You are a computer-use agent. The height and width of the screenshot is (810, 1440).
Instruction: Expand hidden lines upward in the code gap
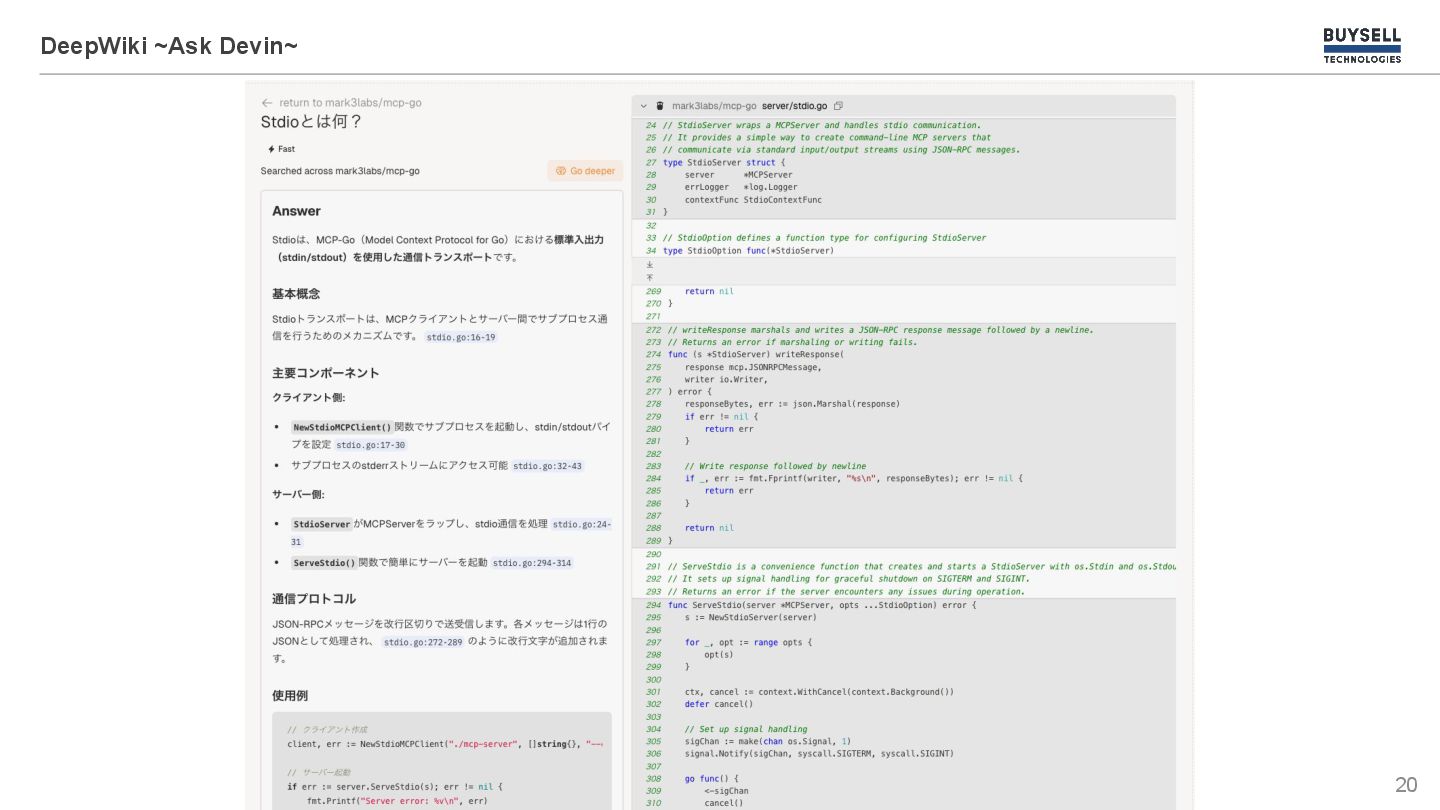[650, 277]
